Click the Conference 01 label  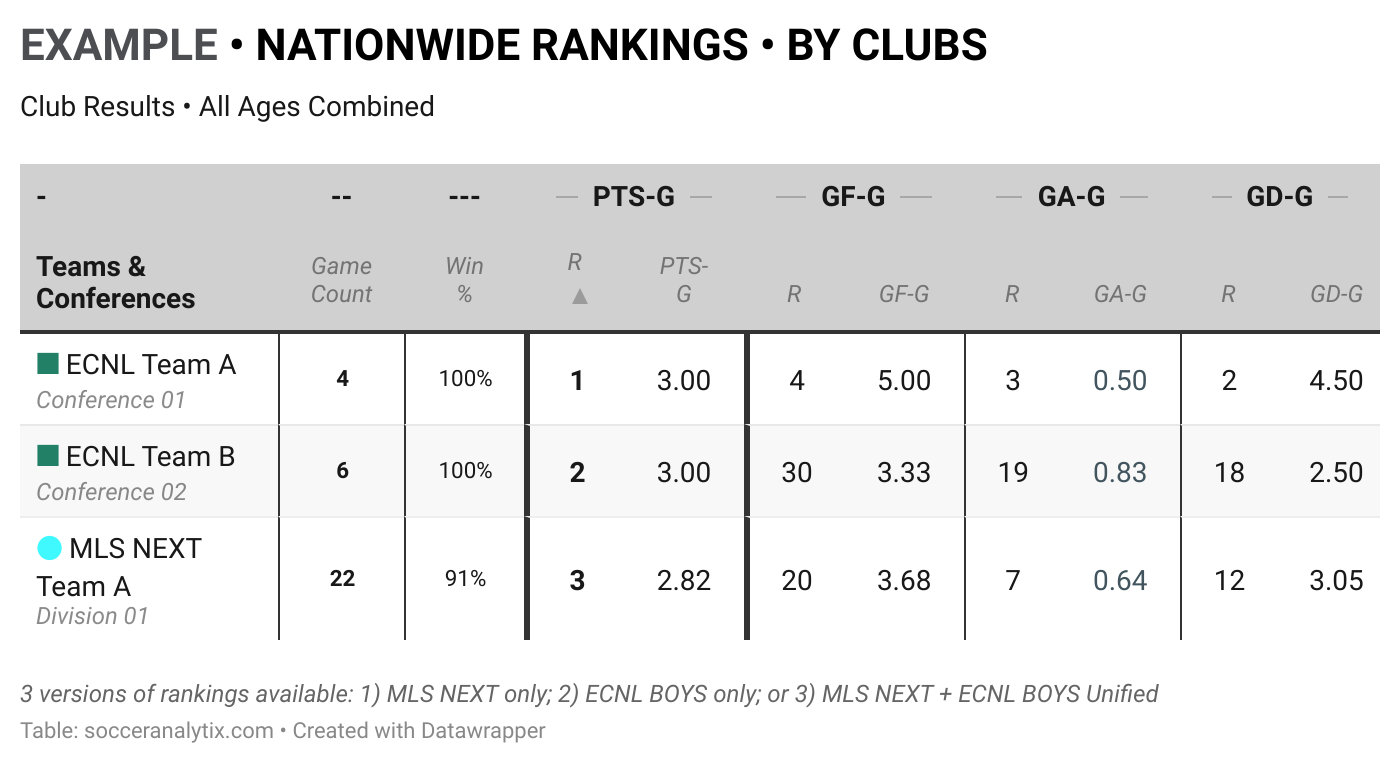[x=111, y=400]
